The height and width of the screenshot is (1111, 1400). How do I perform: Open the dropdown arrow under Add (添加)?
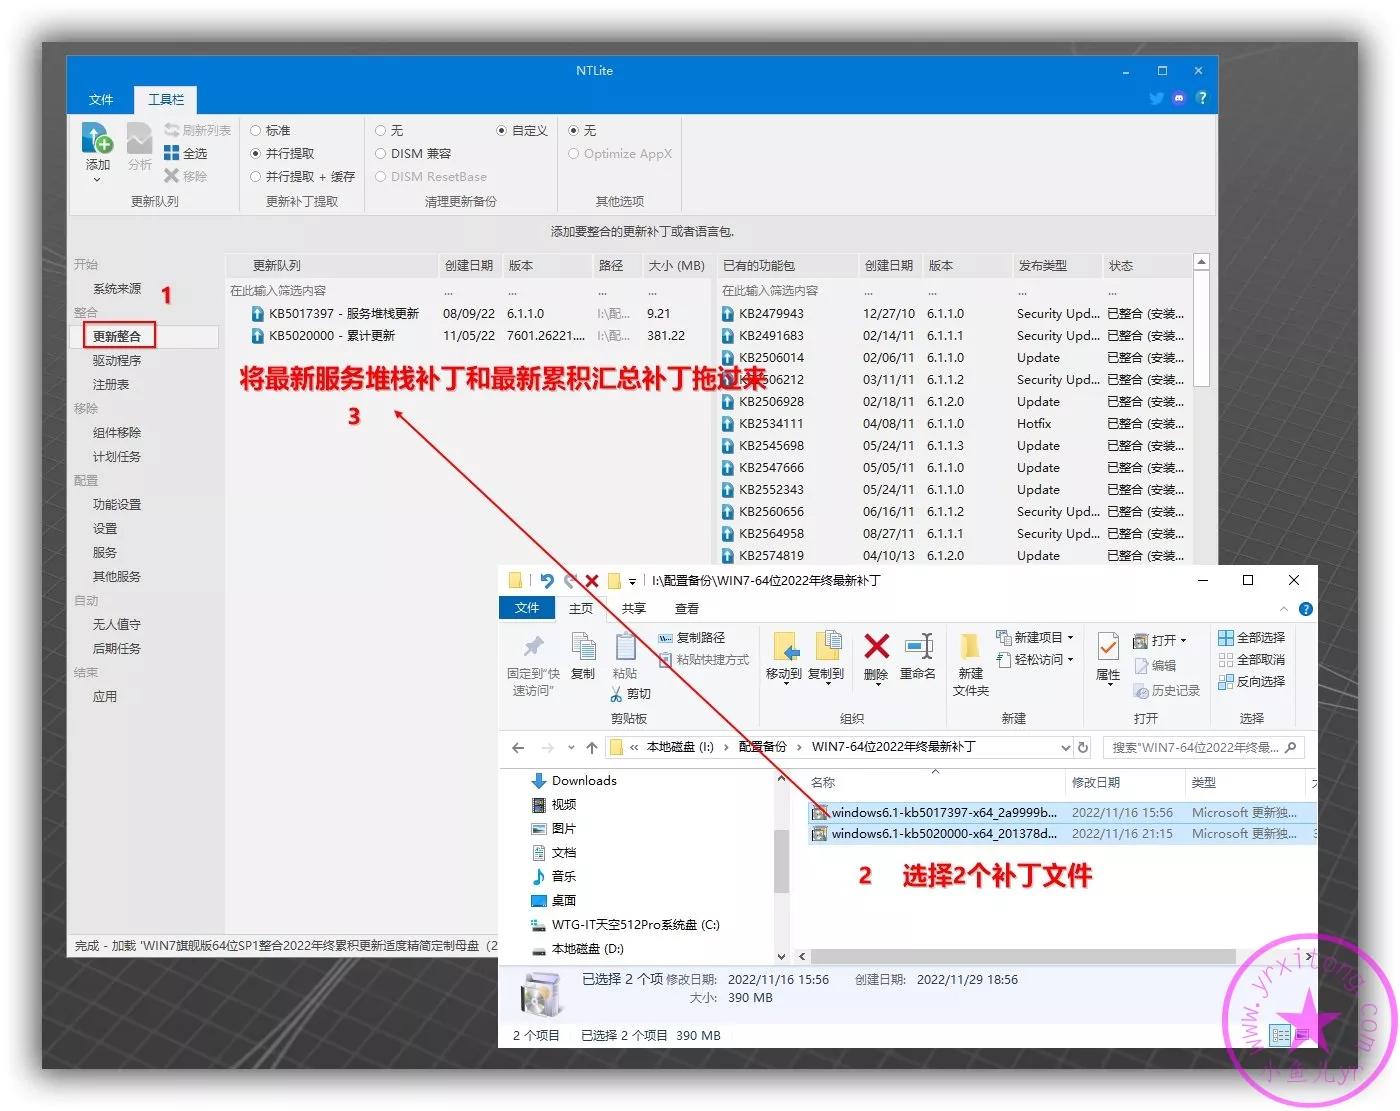coord(97,180)
